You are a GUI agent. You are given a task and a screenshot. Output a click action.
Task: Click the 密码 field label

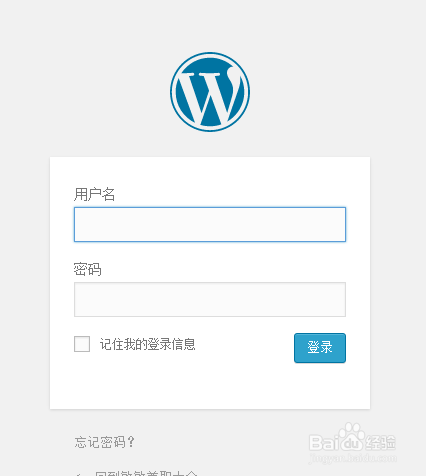87,269
